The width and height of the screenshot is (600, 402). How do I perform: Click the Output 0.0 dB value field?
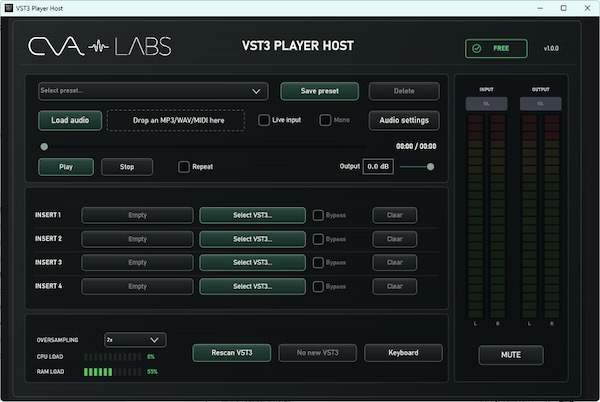coord(378,166)
